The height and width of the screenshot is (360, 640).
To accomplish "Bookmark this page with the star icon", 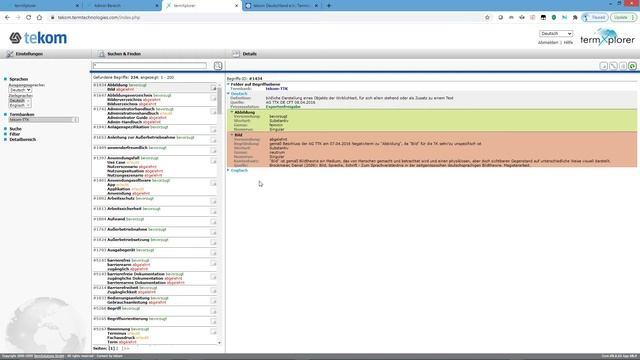I will (487, 18).
